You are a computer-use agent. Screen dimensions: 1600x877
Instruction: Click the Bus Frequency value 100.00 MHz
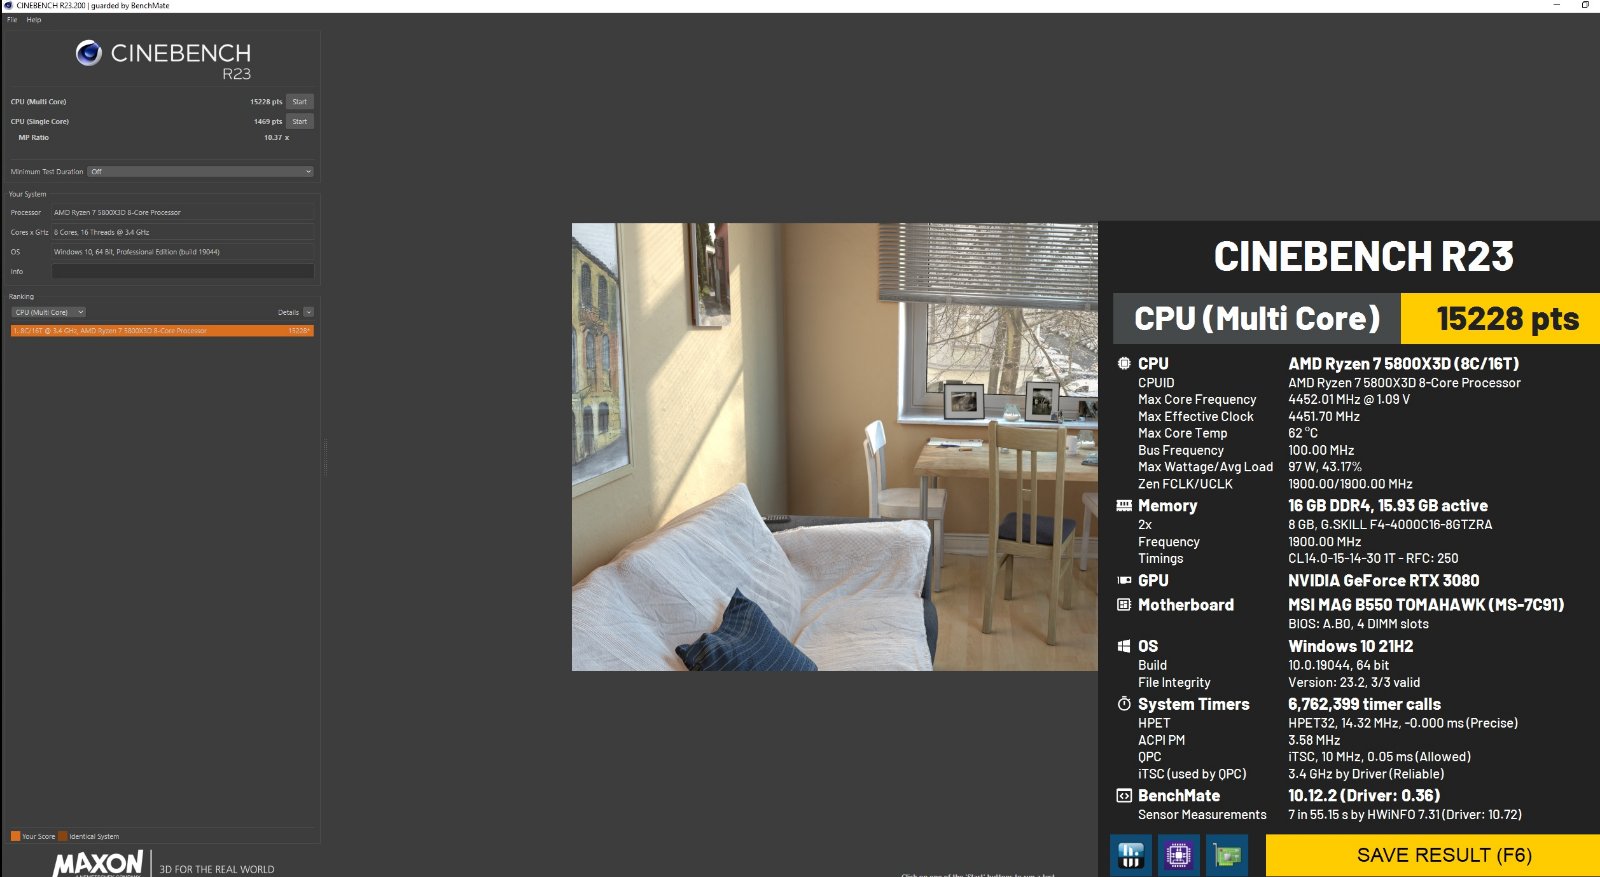point(1321,451)
